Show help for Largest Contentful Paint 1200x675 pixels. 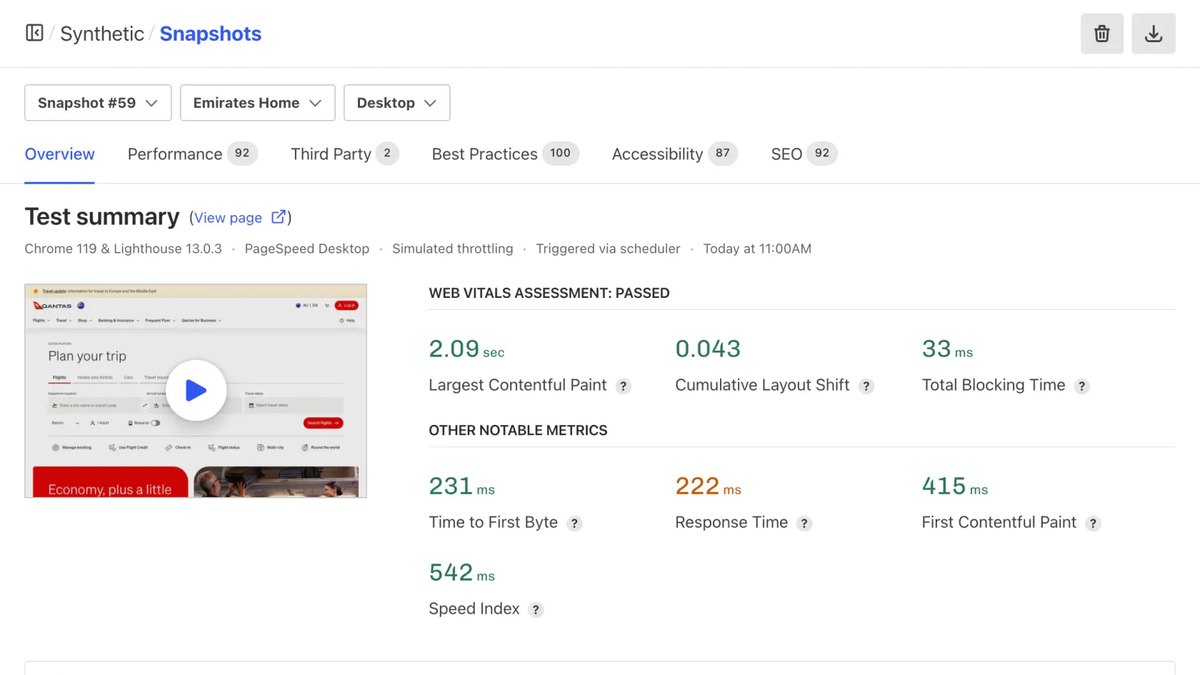coord(623,386)
